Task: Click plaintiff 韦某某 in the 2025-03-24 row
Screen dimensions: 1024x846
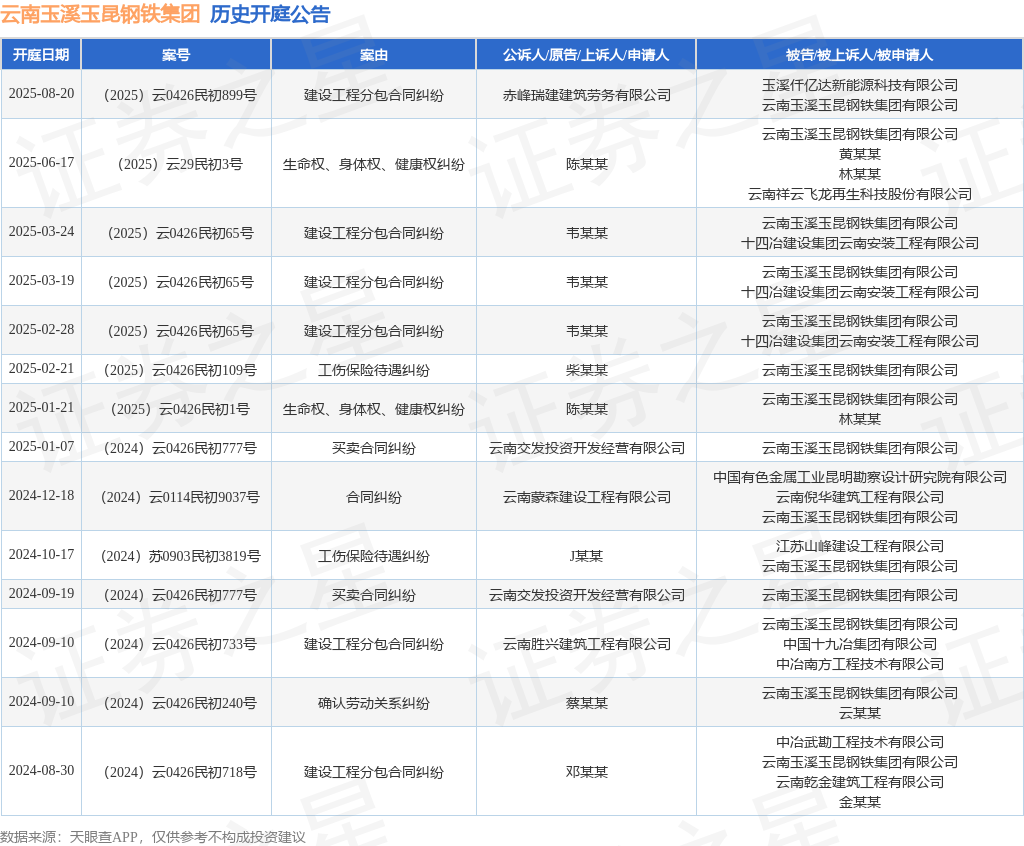Action: pos(586,233)
